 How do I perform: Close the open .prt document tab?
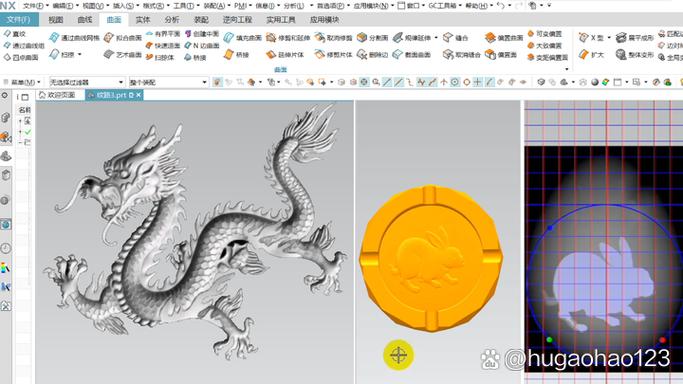coord(139,95)
